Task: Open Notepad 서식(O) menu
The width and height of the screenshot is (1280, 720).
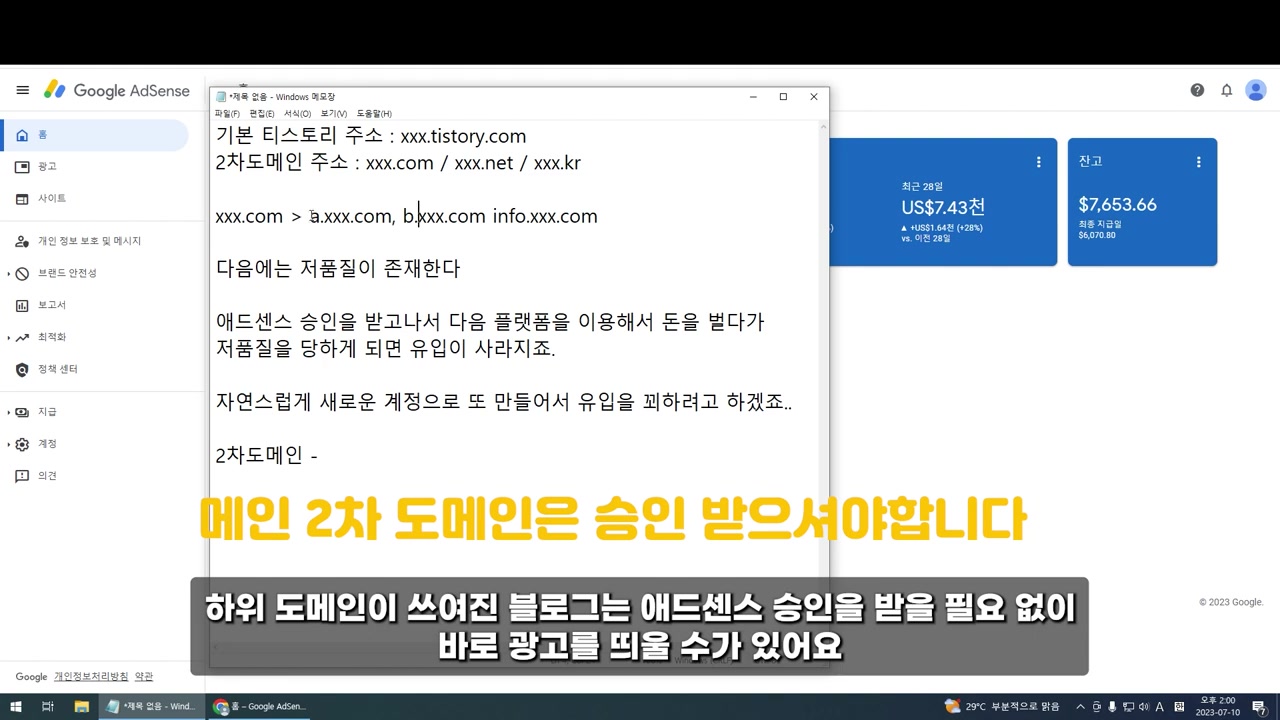Action: click(297, 114)
